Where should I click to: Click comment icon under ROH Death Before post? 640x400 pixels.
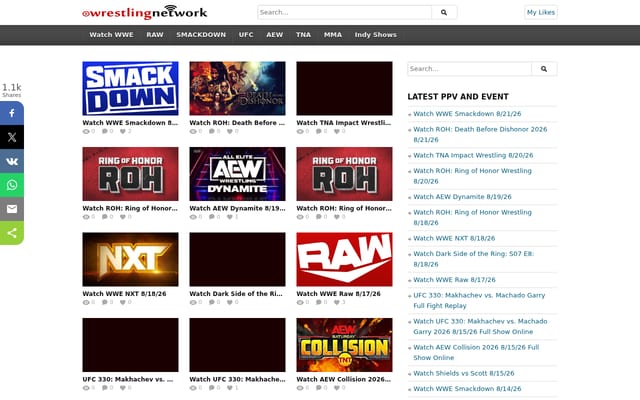pyautogui.click(x=211, y=131)
